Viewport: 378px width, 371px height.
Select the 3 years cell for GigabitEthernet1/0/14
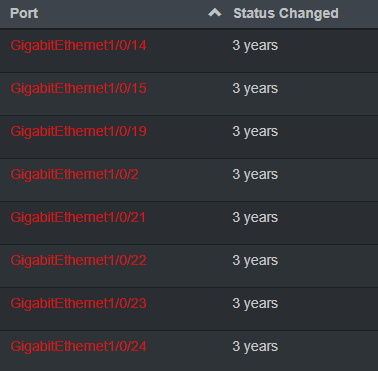255,46
